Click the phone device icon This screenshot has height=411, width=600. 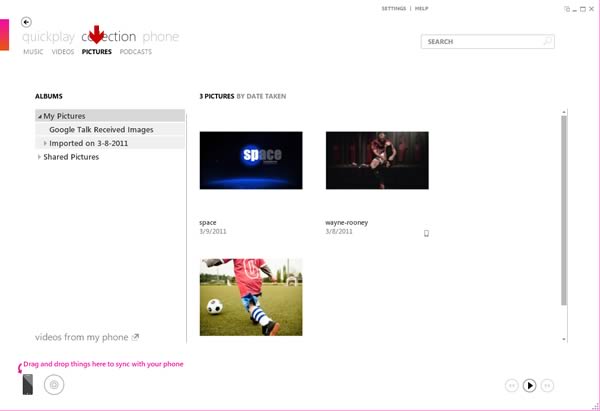pyautogui.click(x=27, y=383)
